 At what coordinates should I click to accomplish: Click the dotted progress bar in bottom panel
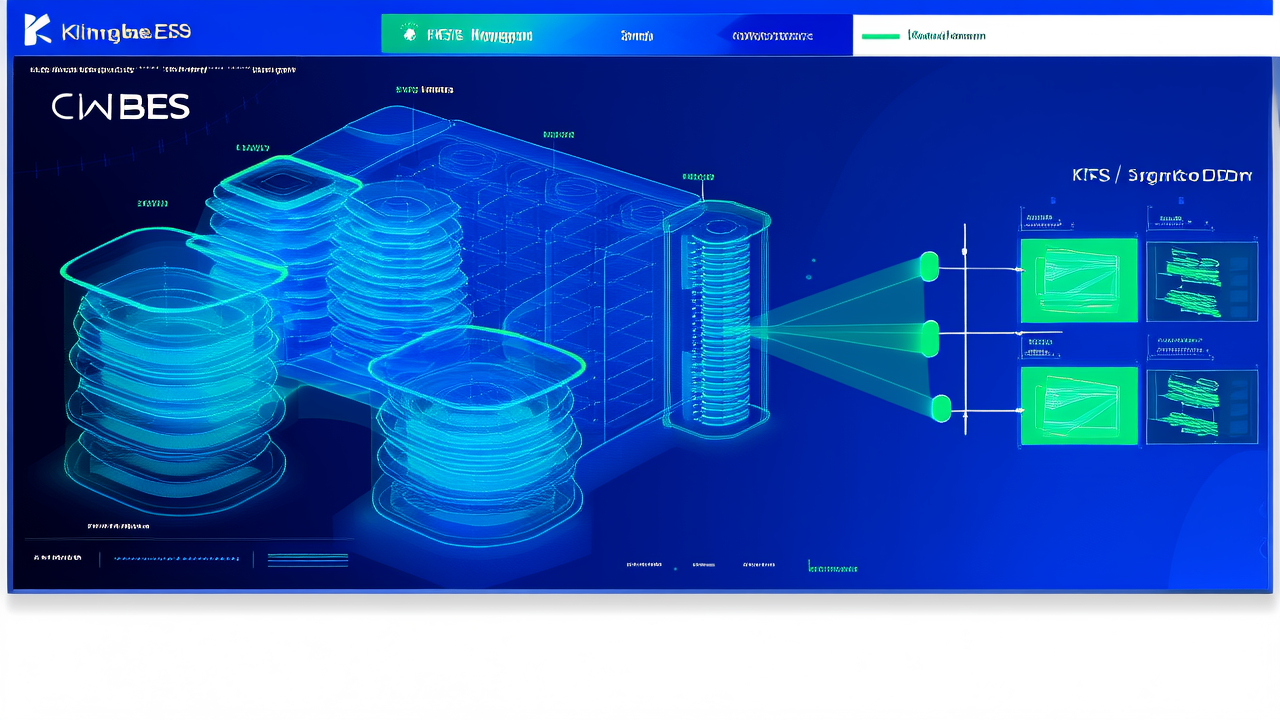click(175, 558)
